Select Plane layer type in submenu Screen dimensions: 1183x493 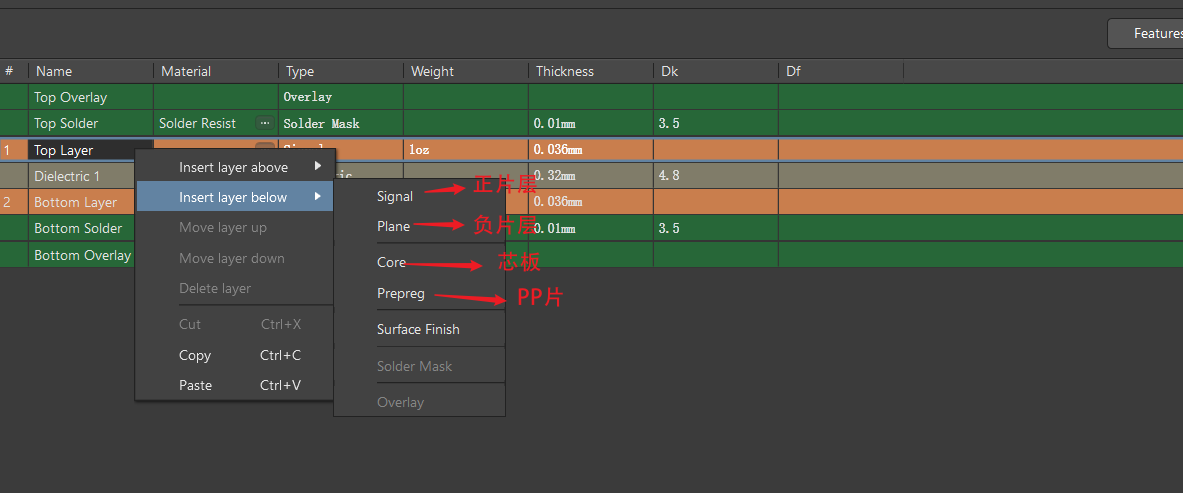click(x=393, y=226)
